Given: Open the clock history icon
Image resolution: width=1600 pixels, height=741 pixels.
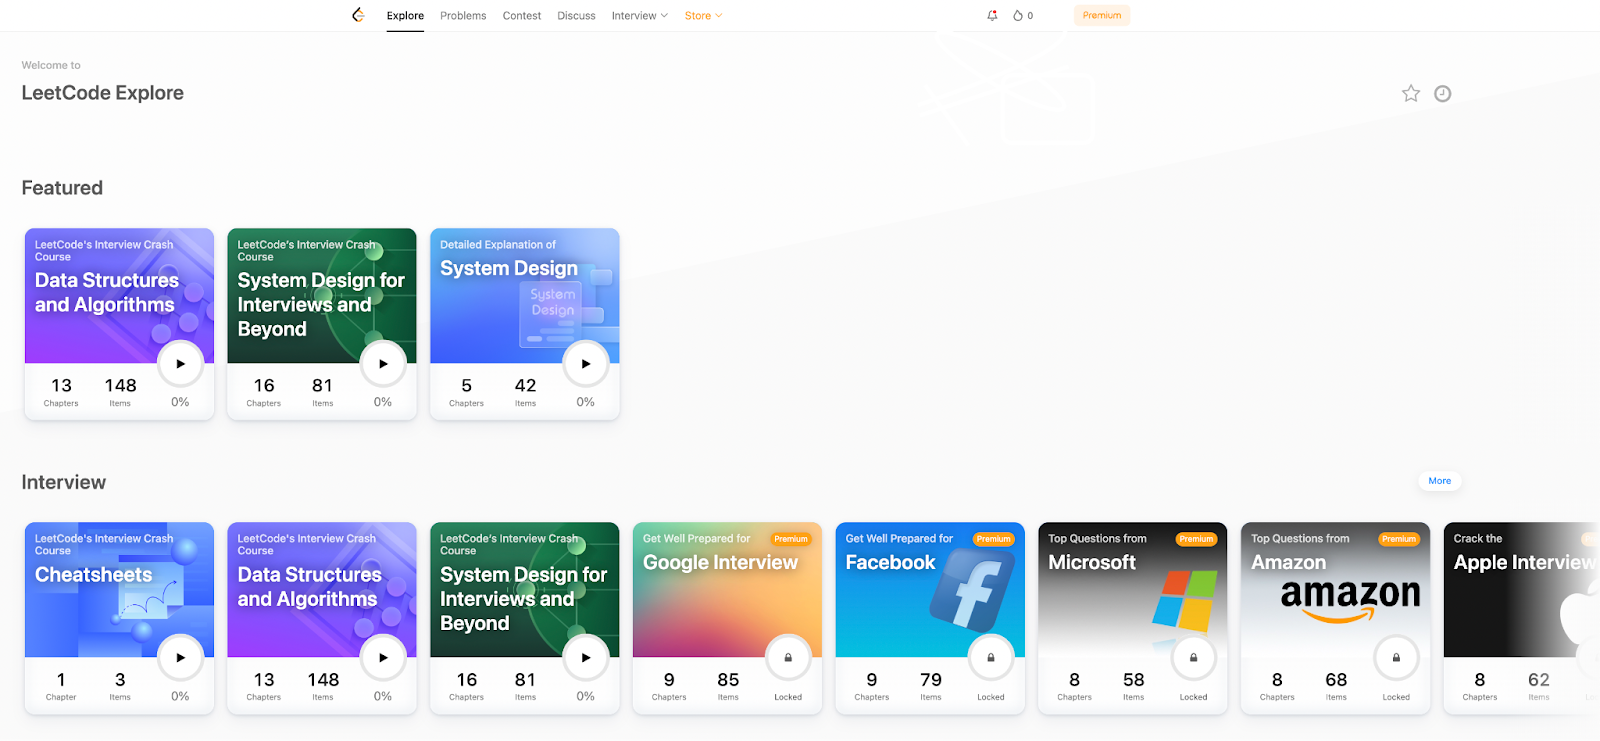Looking at the screenshot, I should click(x=1443, y=93).
